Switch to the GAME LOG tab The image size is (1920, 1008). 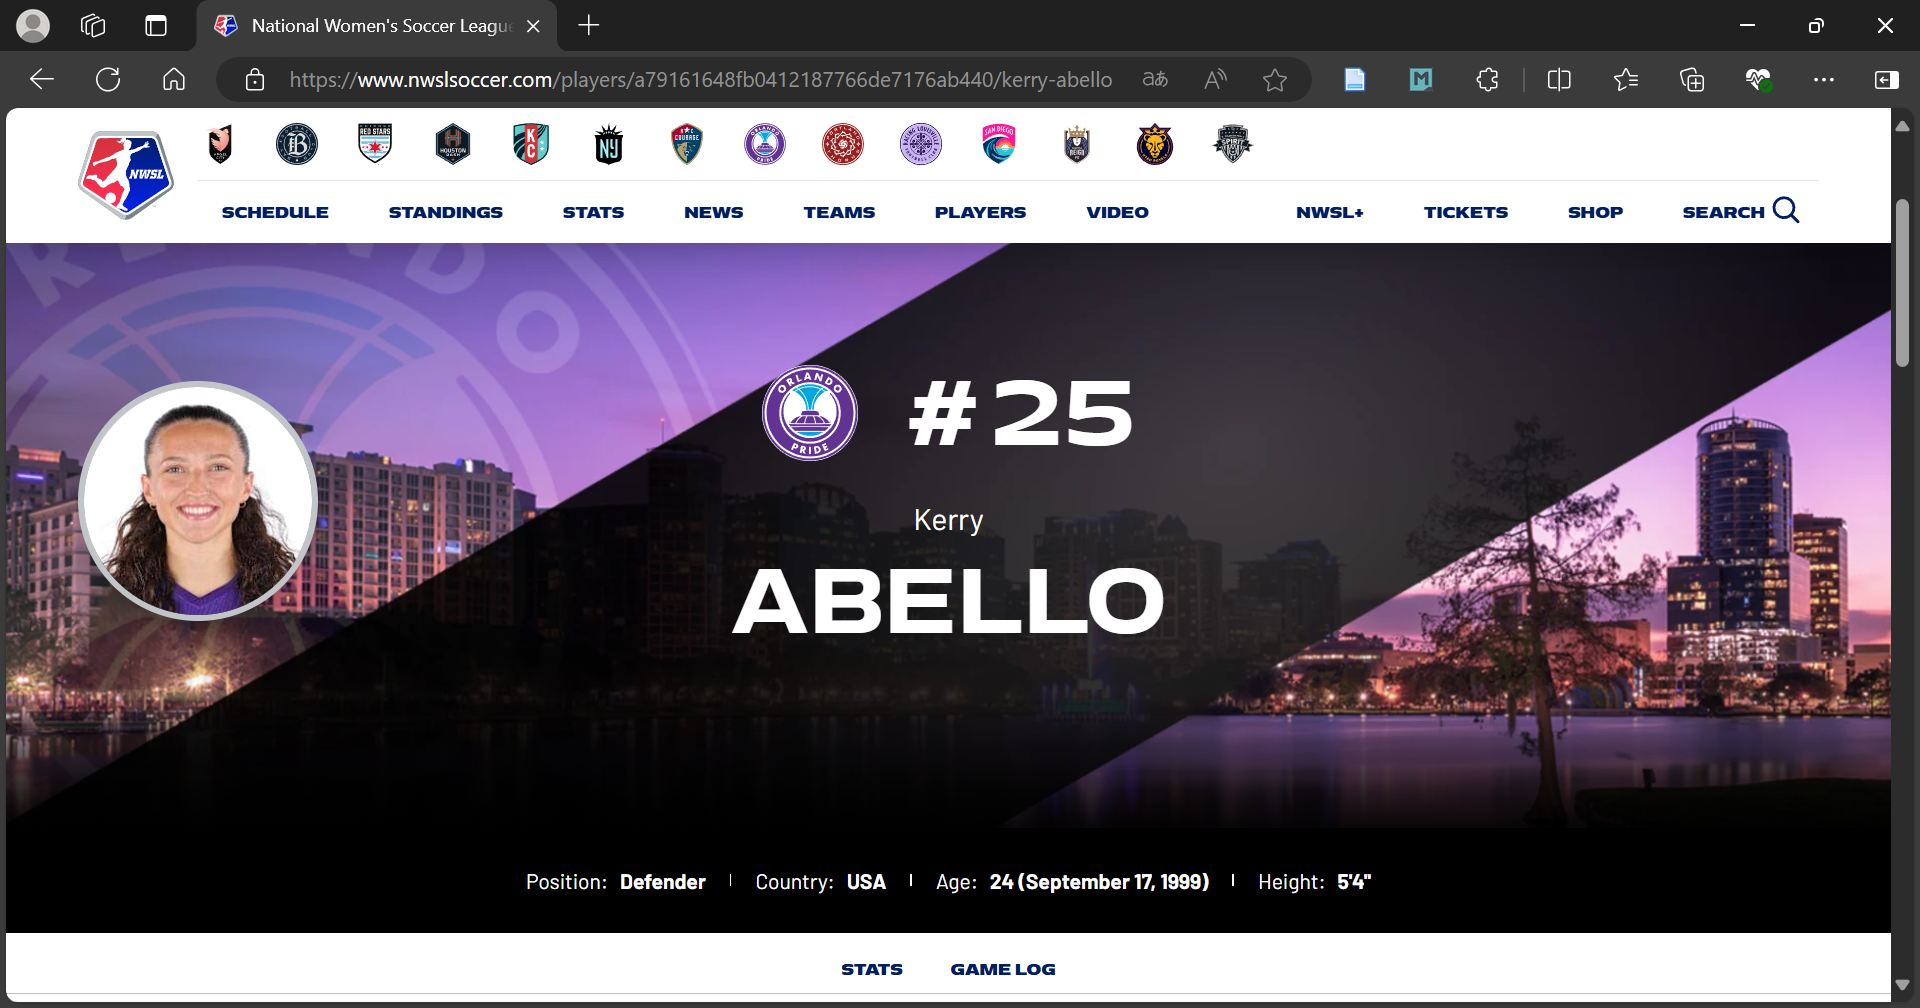tap(1003, 969)
